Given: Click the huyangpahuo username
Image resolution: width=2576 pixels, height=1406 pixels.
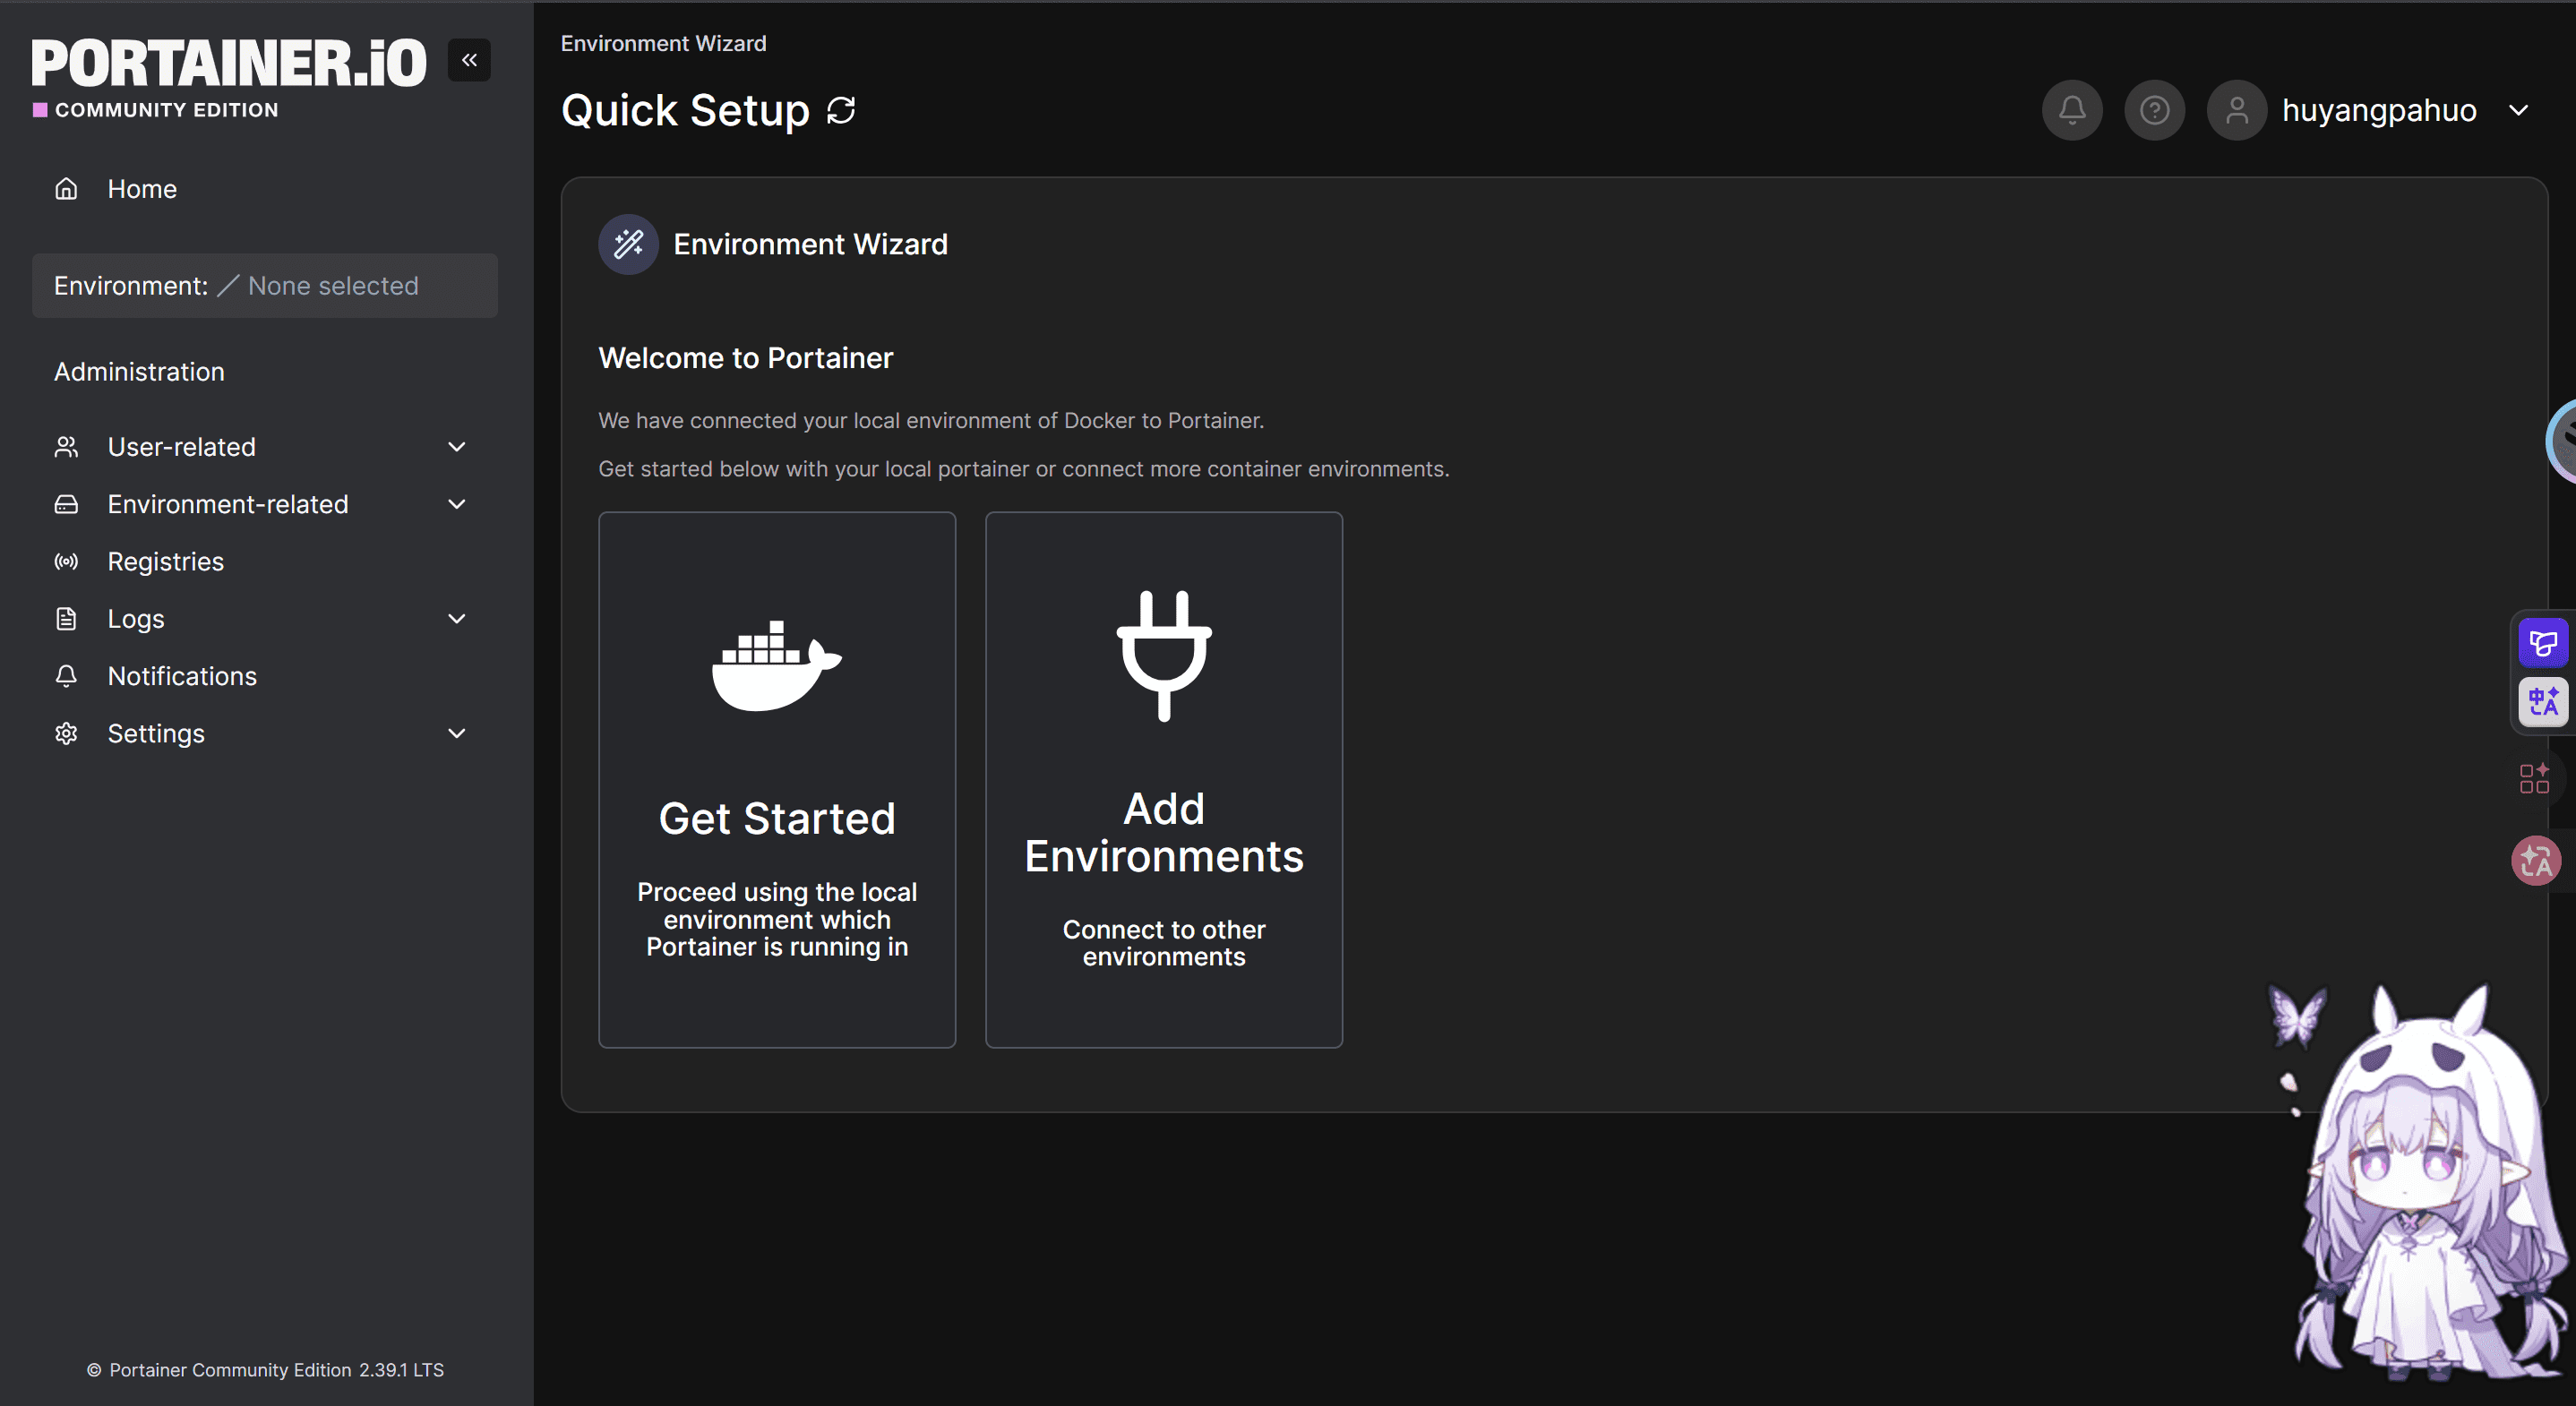Looking at the screenshot, I should (x=2379, y=110).
